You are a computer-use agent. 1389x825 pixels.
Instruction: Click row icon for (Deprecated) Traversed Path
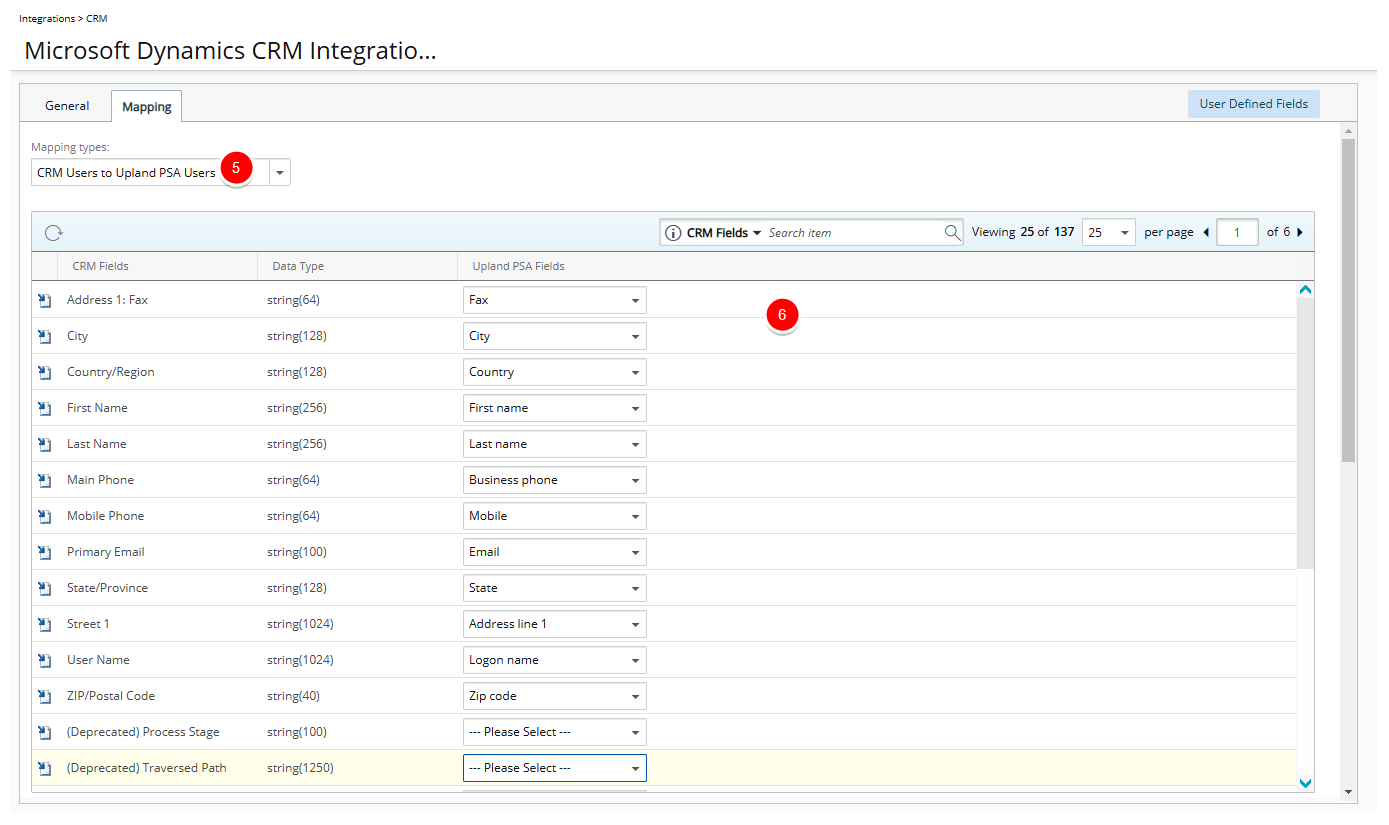[x=44, y=768]
